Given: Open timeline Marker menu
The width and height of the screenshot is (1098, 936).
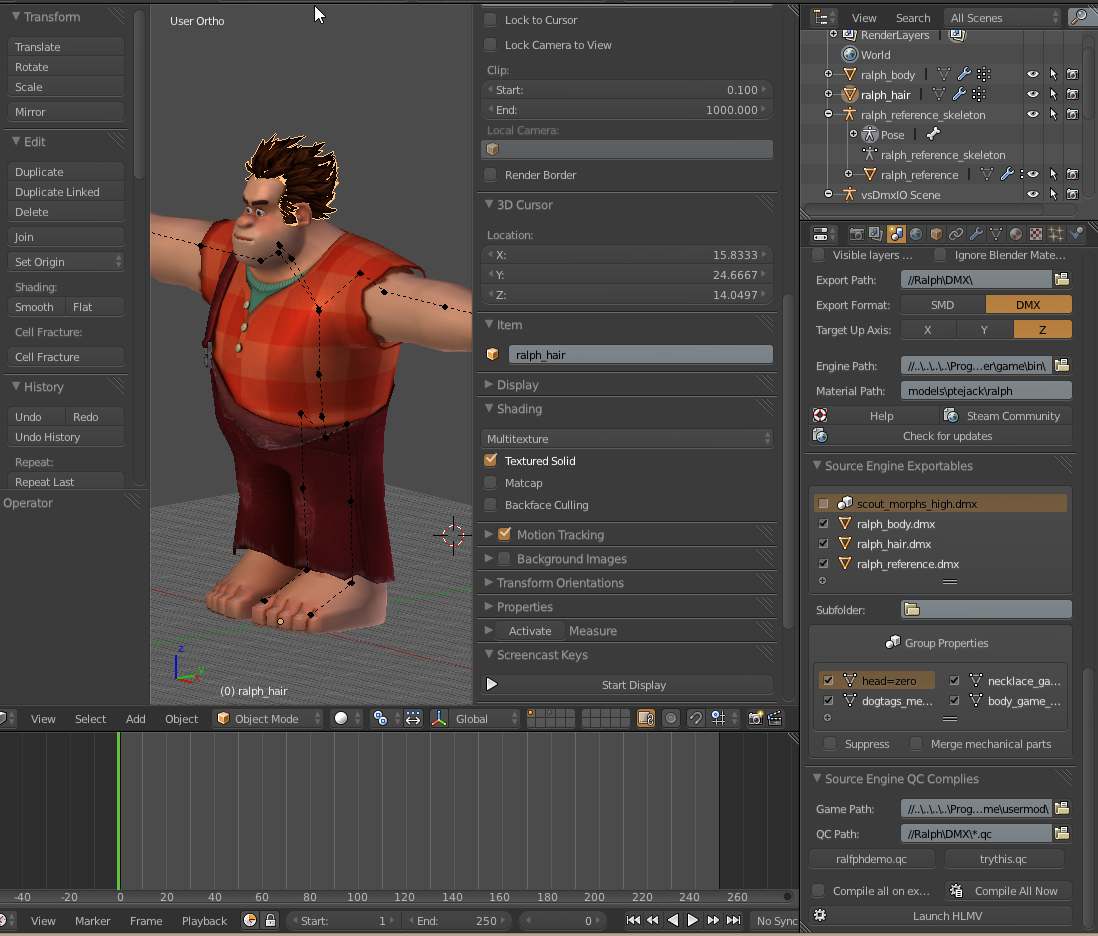Looking at the screenshot, I should [x=92, y=921].
